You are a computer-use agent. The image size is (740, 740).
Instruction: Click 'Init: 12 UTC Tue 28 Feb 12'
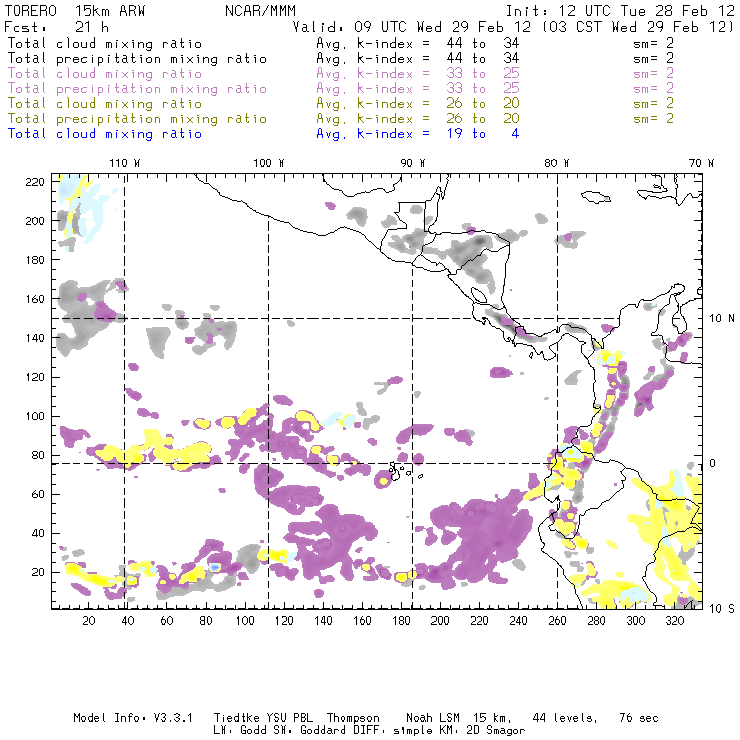pyautogui.click(x=620, y=11)
